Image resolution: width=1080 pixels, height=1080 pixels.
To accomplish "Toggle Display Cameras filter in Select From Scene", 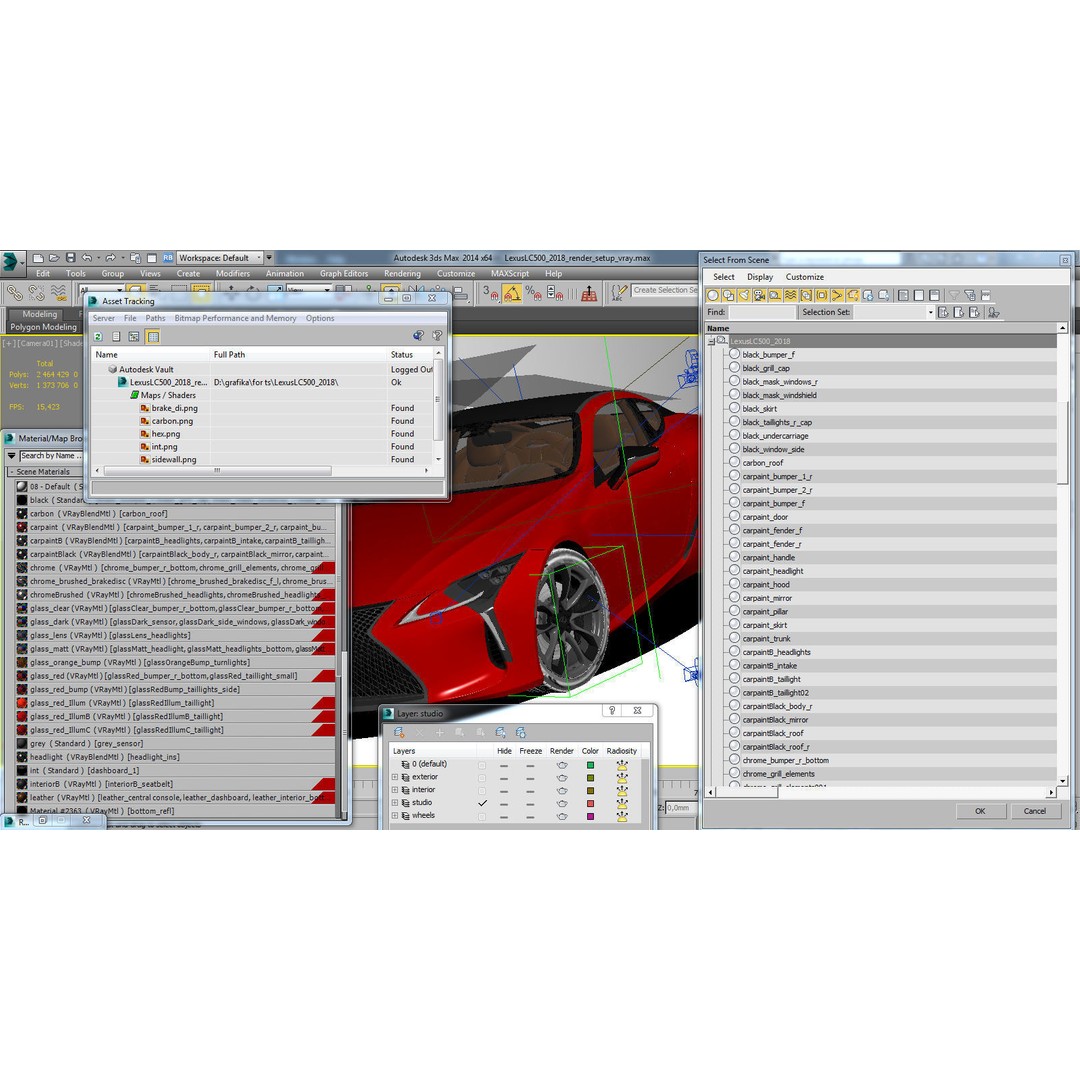I will [x=759, y=295].
